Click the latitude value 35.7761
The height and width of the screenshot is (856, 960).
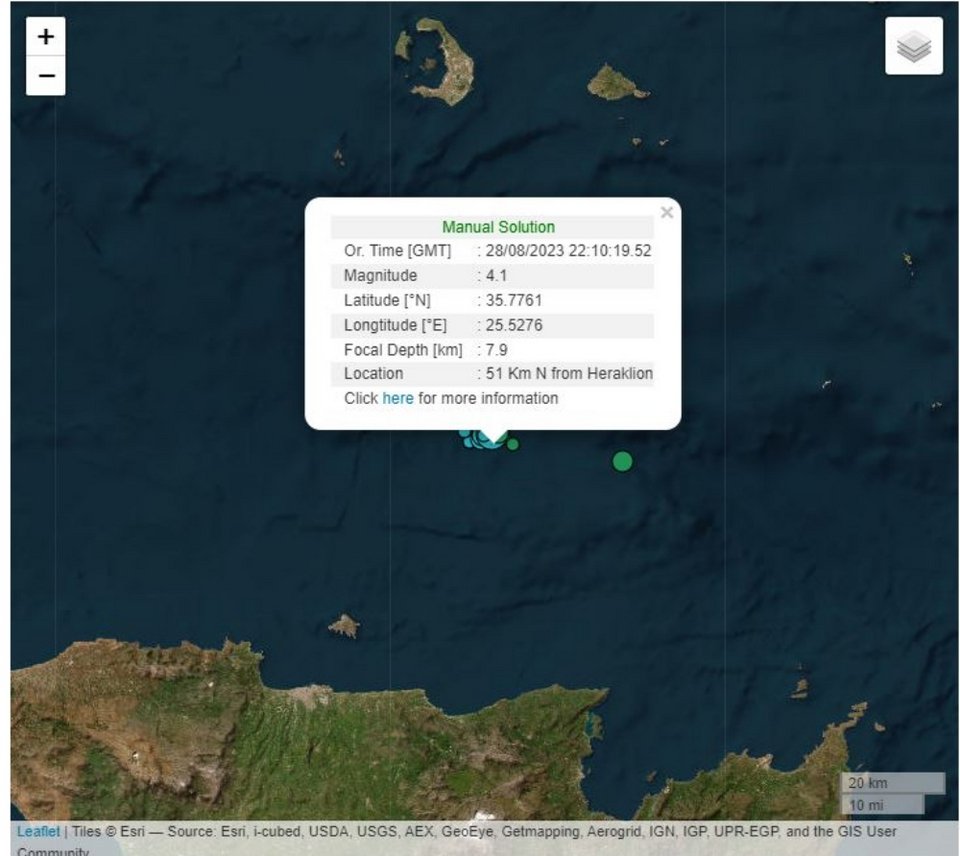(x=514, y=301)
